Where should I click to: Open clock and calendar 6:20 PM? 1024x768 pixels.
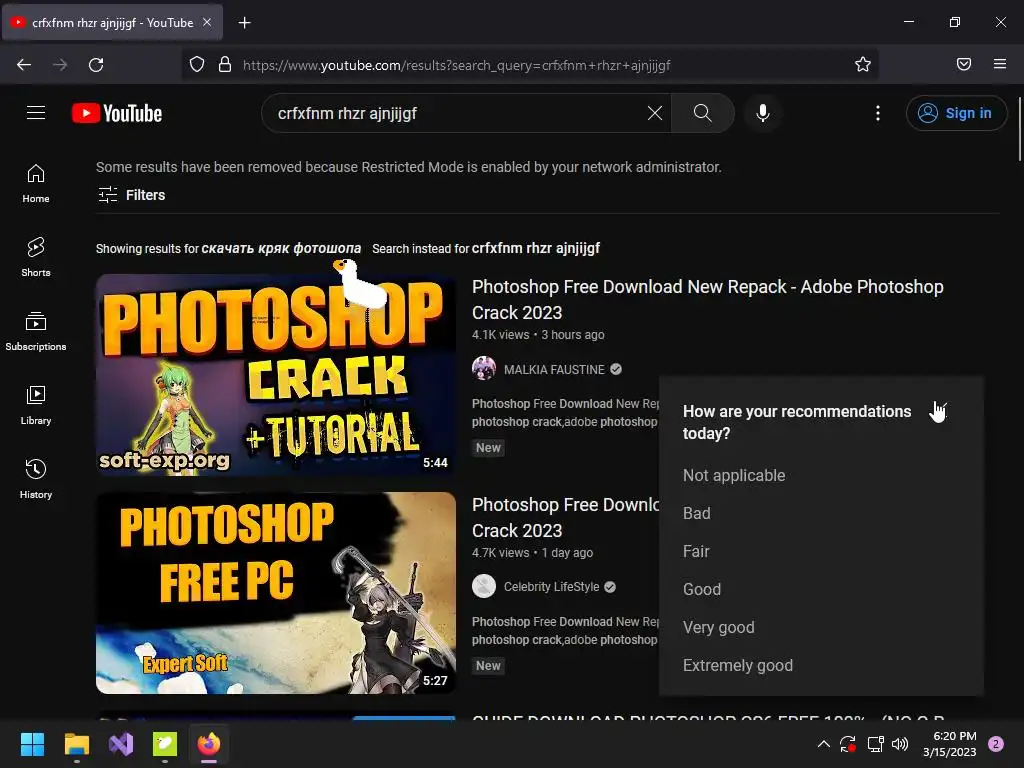950,744
